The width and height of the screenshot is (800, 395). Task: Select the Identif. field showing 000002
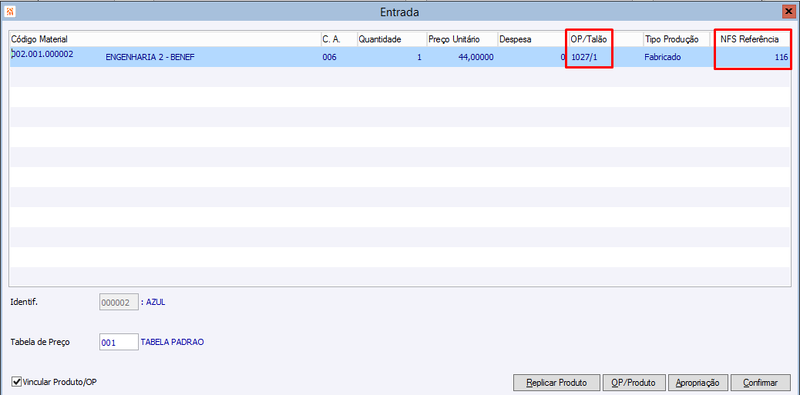[x=118, y=302]
